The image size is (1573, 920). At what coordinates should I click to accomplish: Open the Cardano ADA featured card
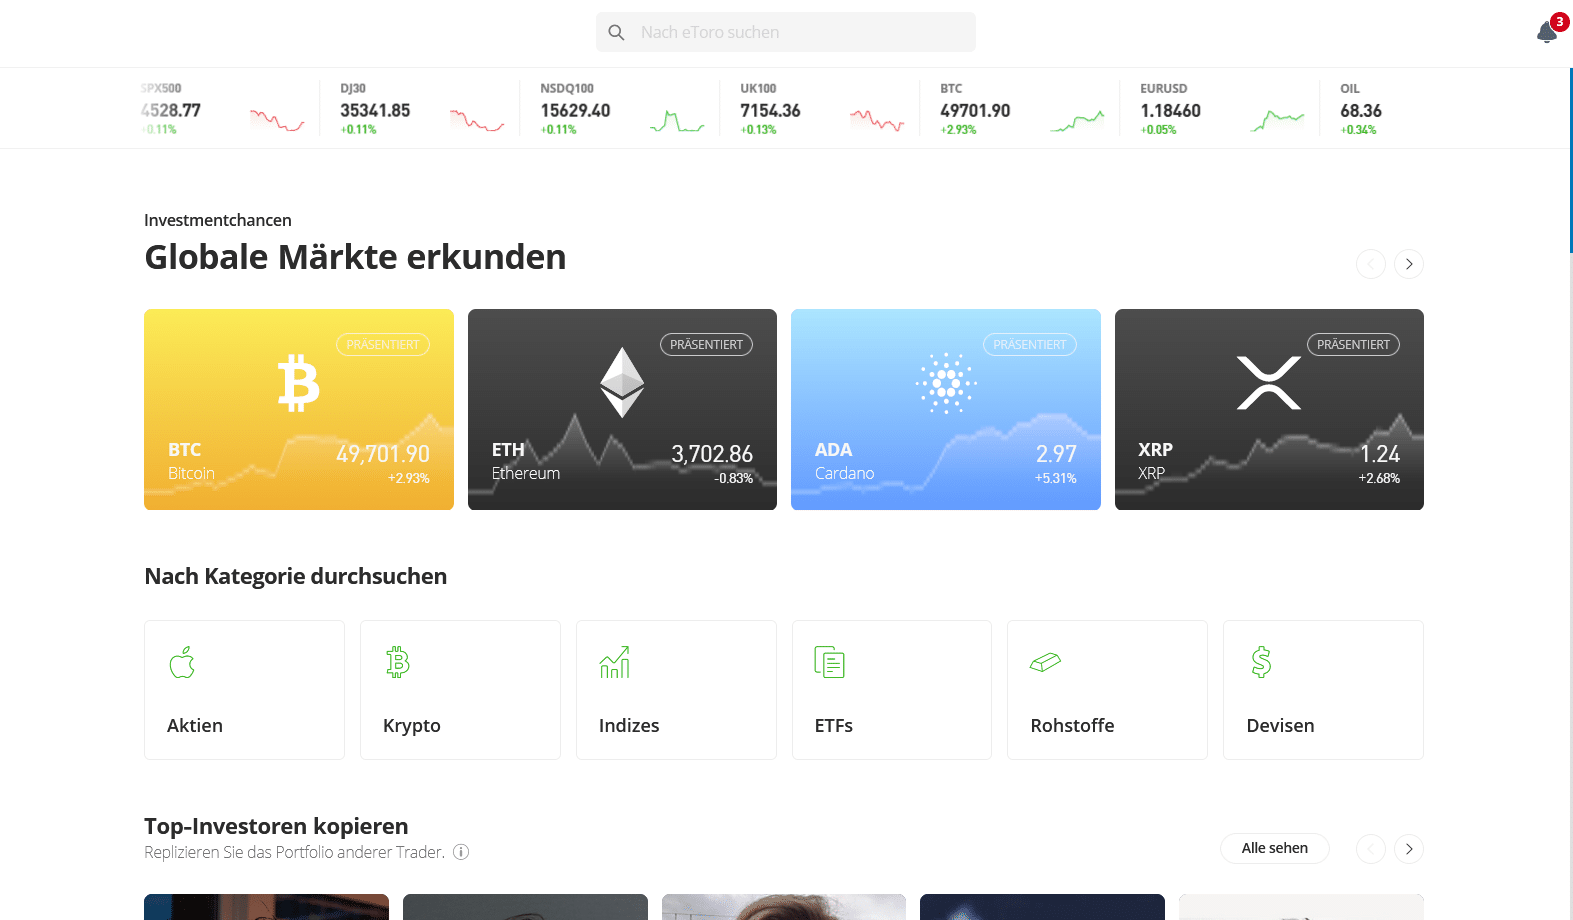click(x=946, y=409)
